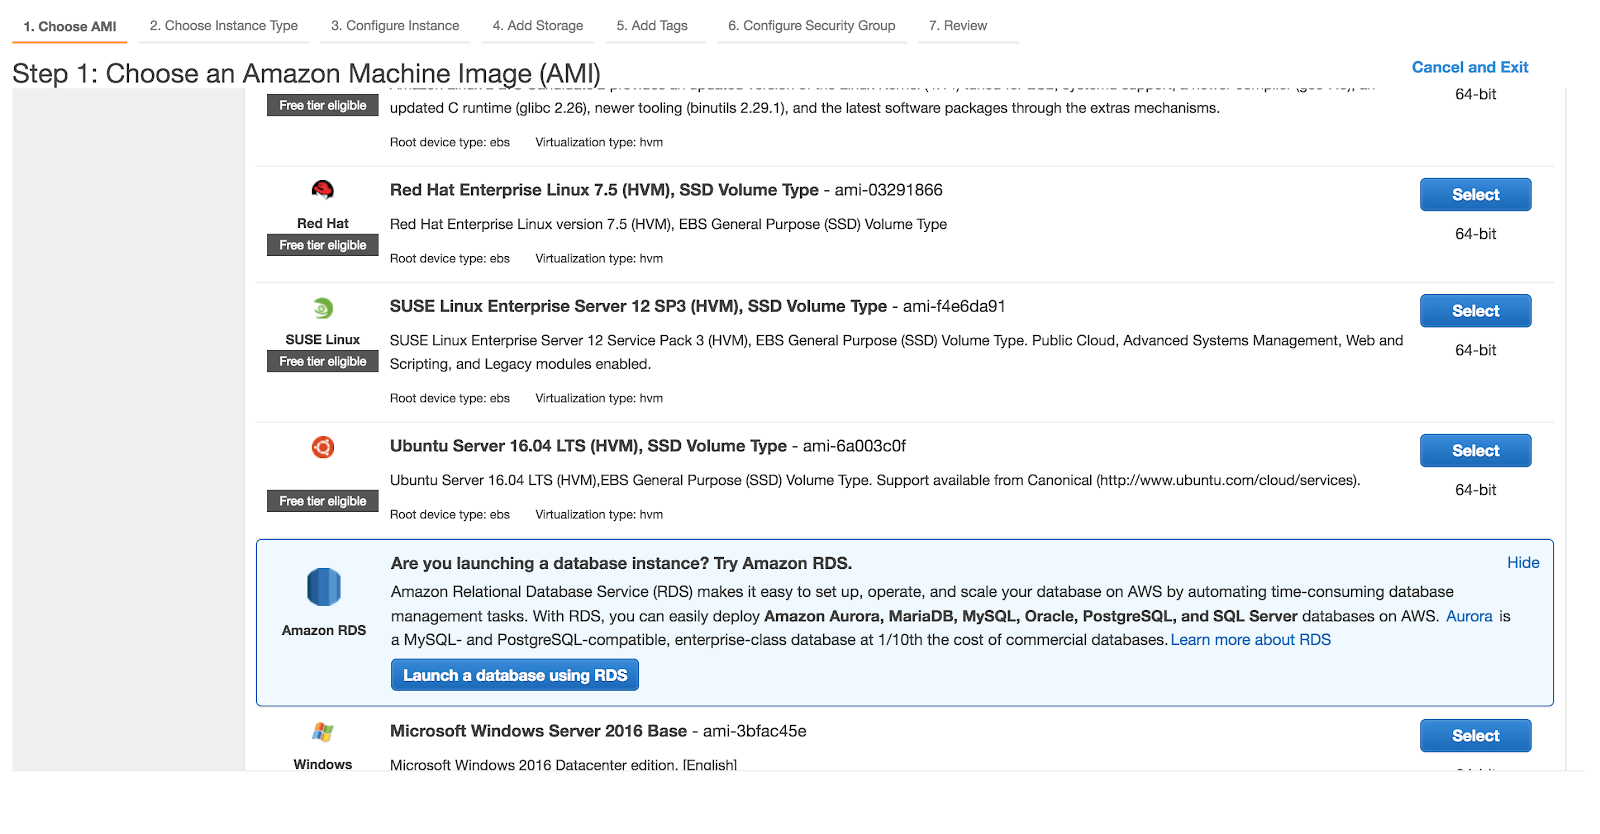Click Red Hat Enterprise Linux 7.5 title
Image resolution: width=1600 pixels, height=834 pixels.
pyautogui.click(x=604, y=190)
